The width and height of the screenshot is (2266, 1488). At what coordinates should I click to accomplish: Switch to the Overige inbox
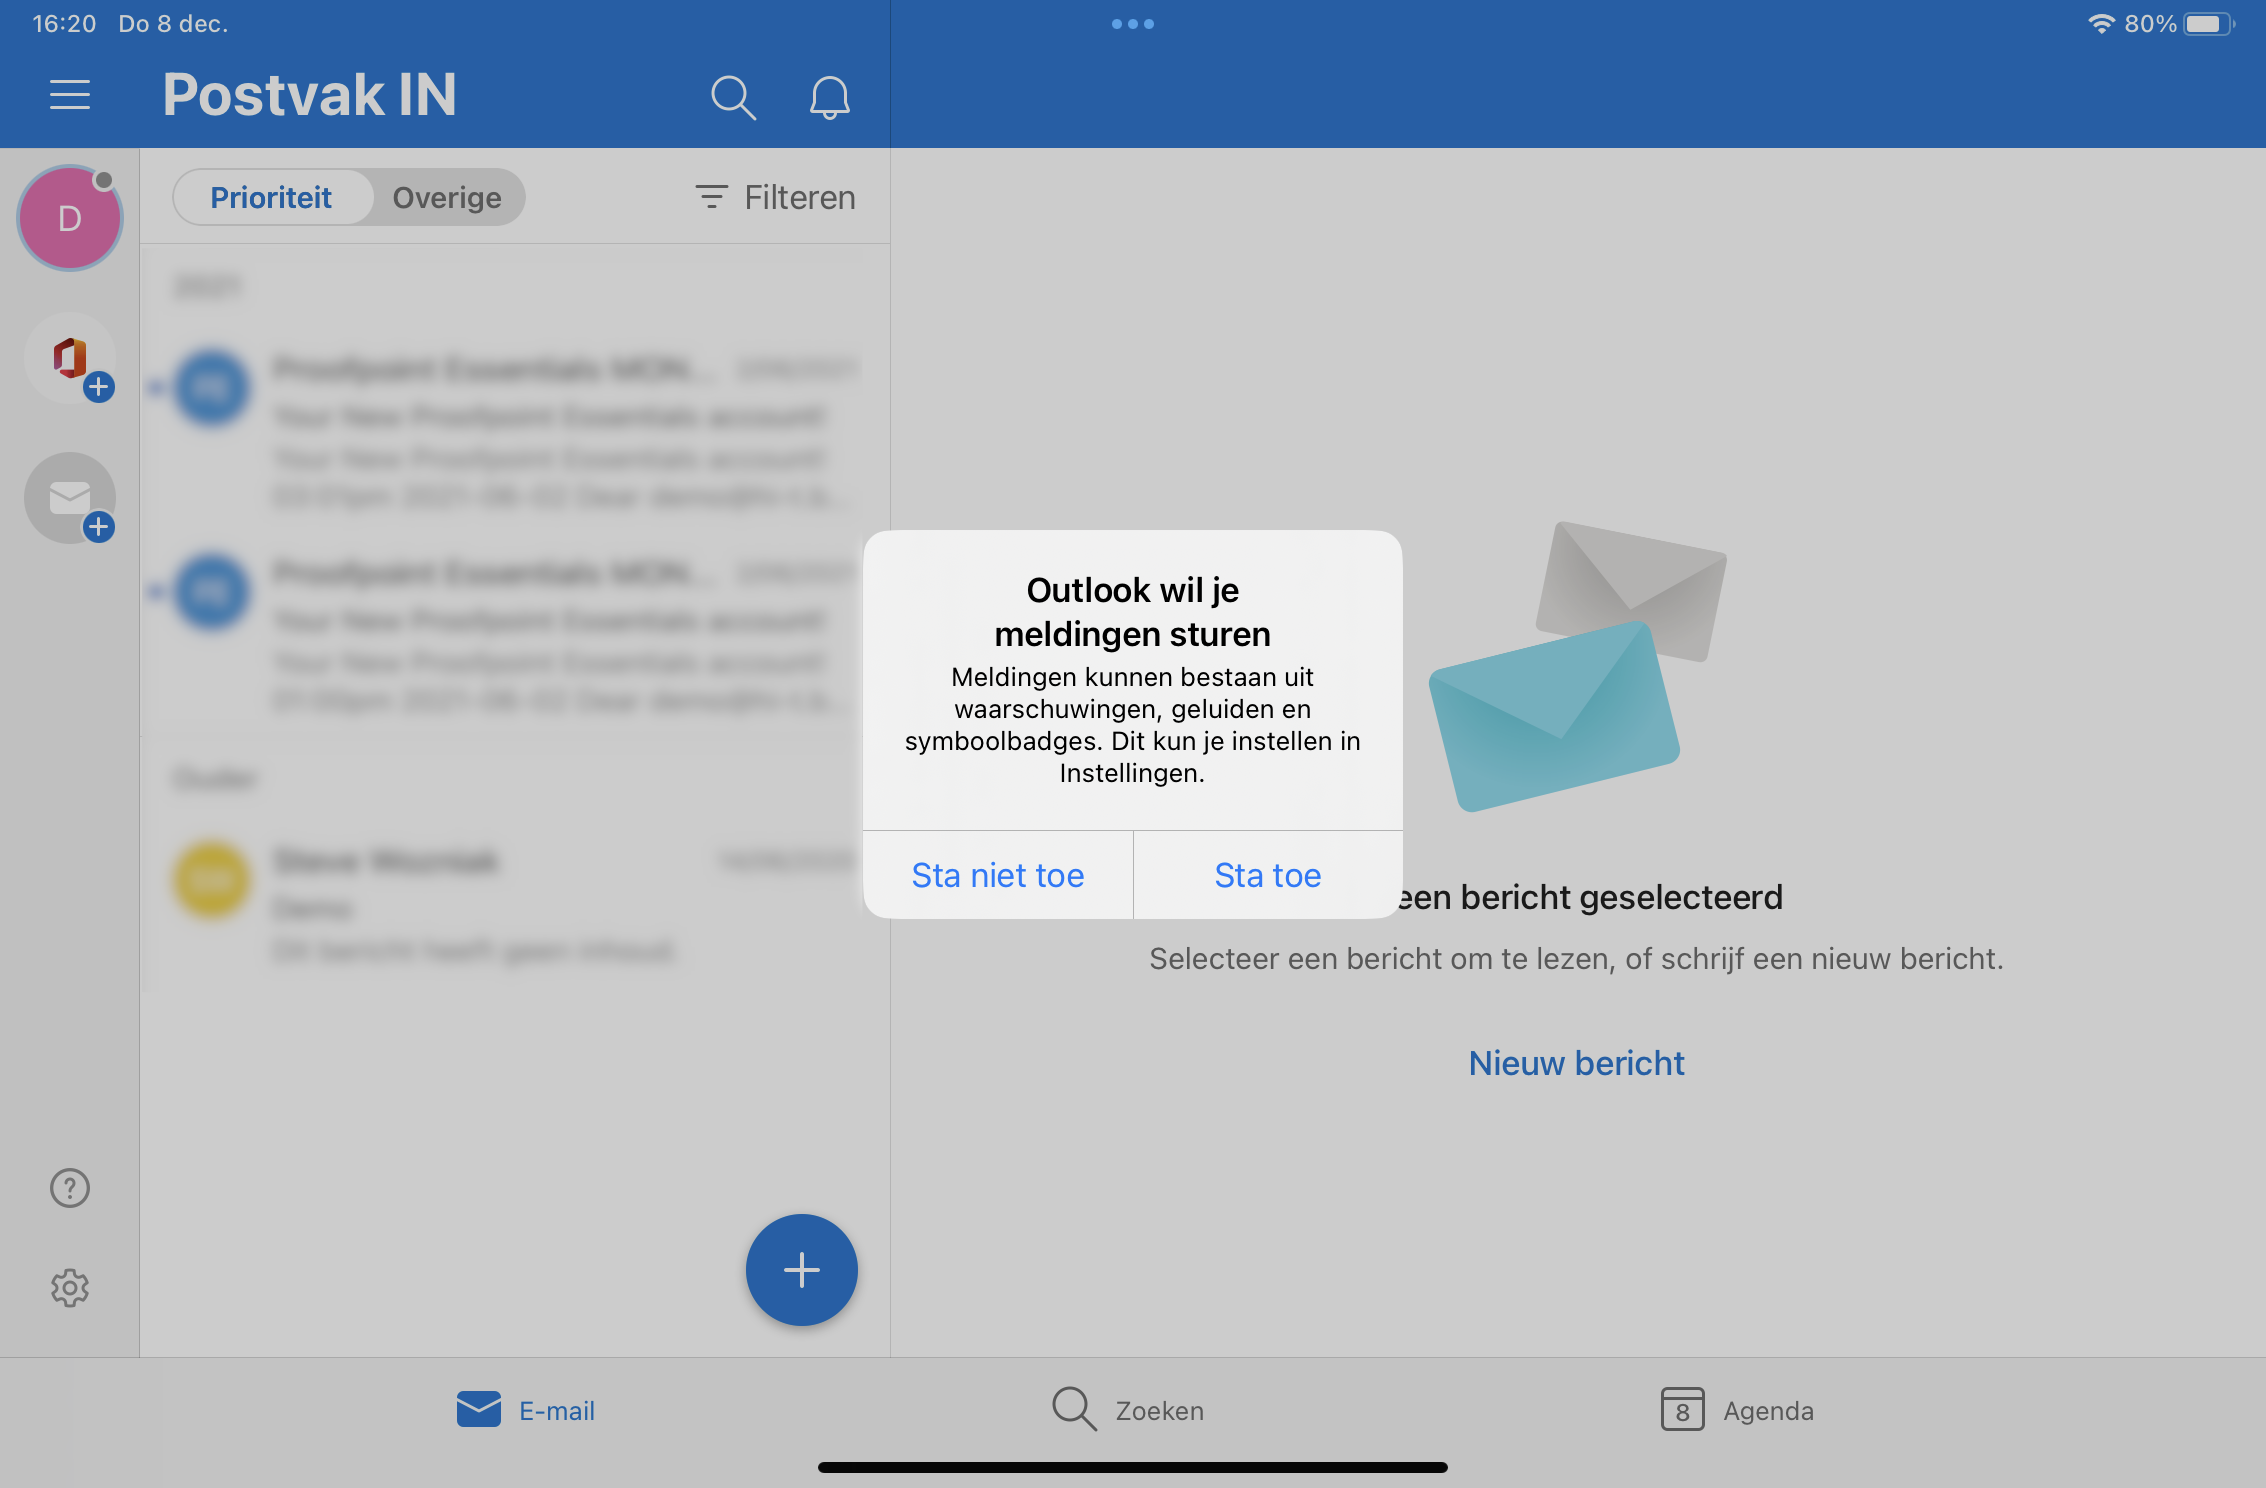[447, 197]
